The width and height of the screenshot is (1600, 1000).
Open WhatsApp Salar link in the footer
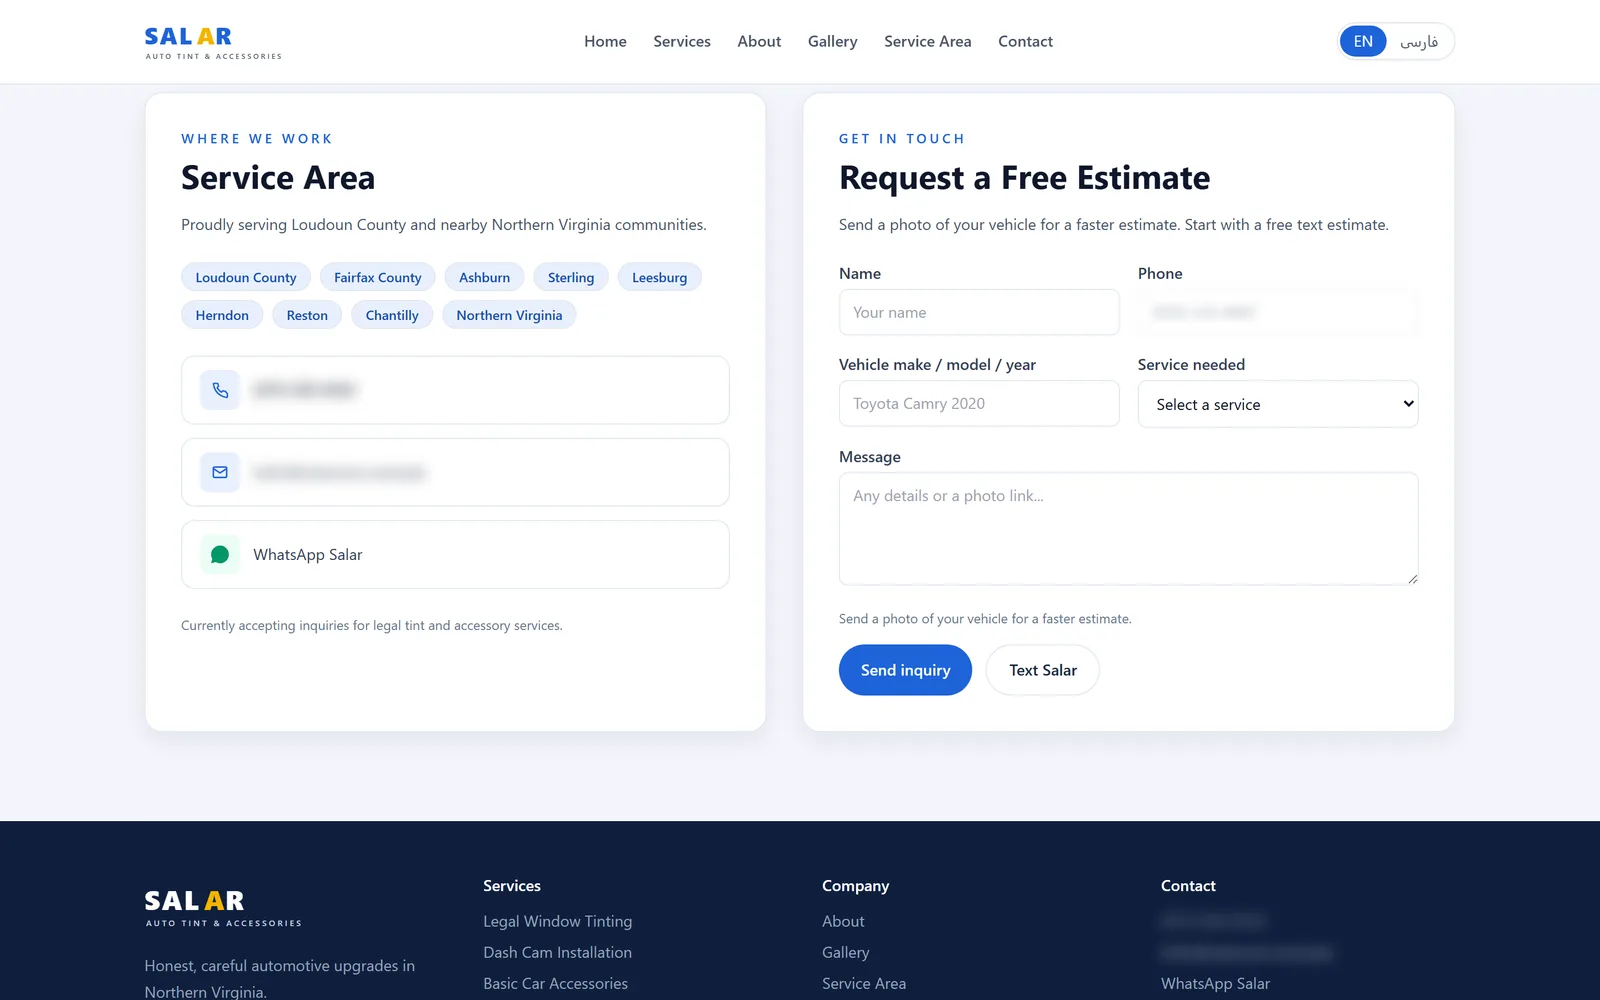1215,983
